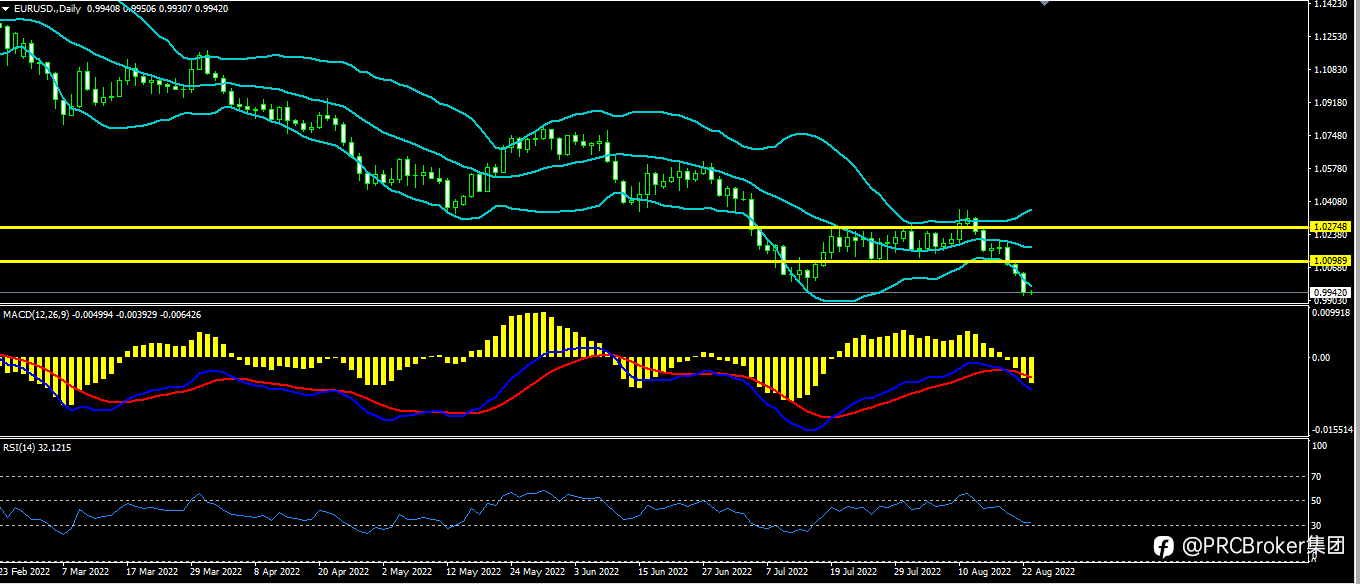Click the 10 Aug 2022 date label
Screen dimensions: 1360x584
[x=984, y=573]
